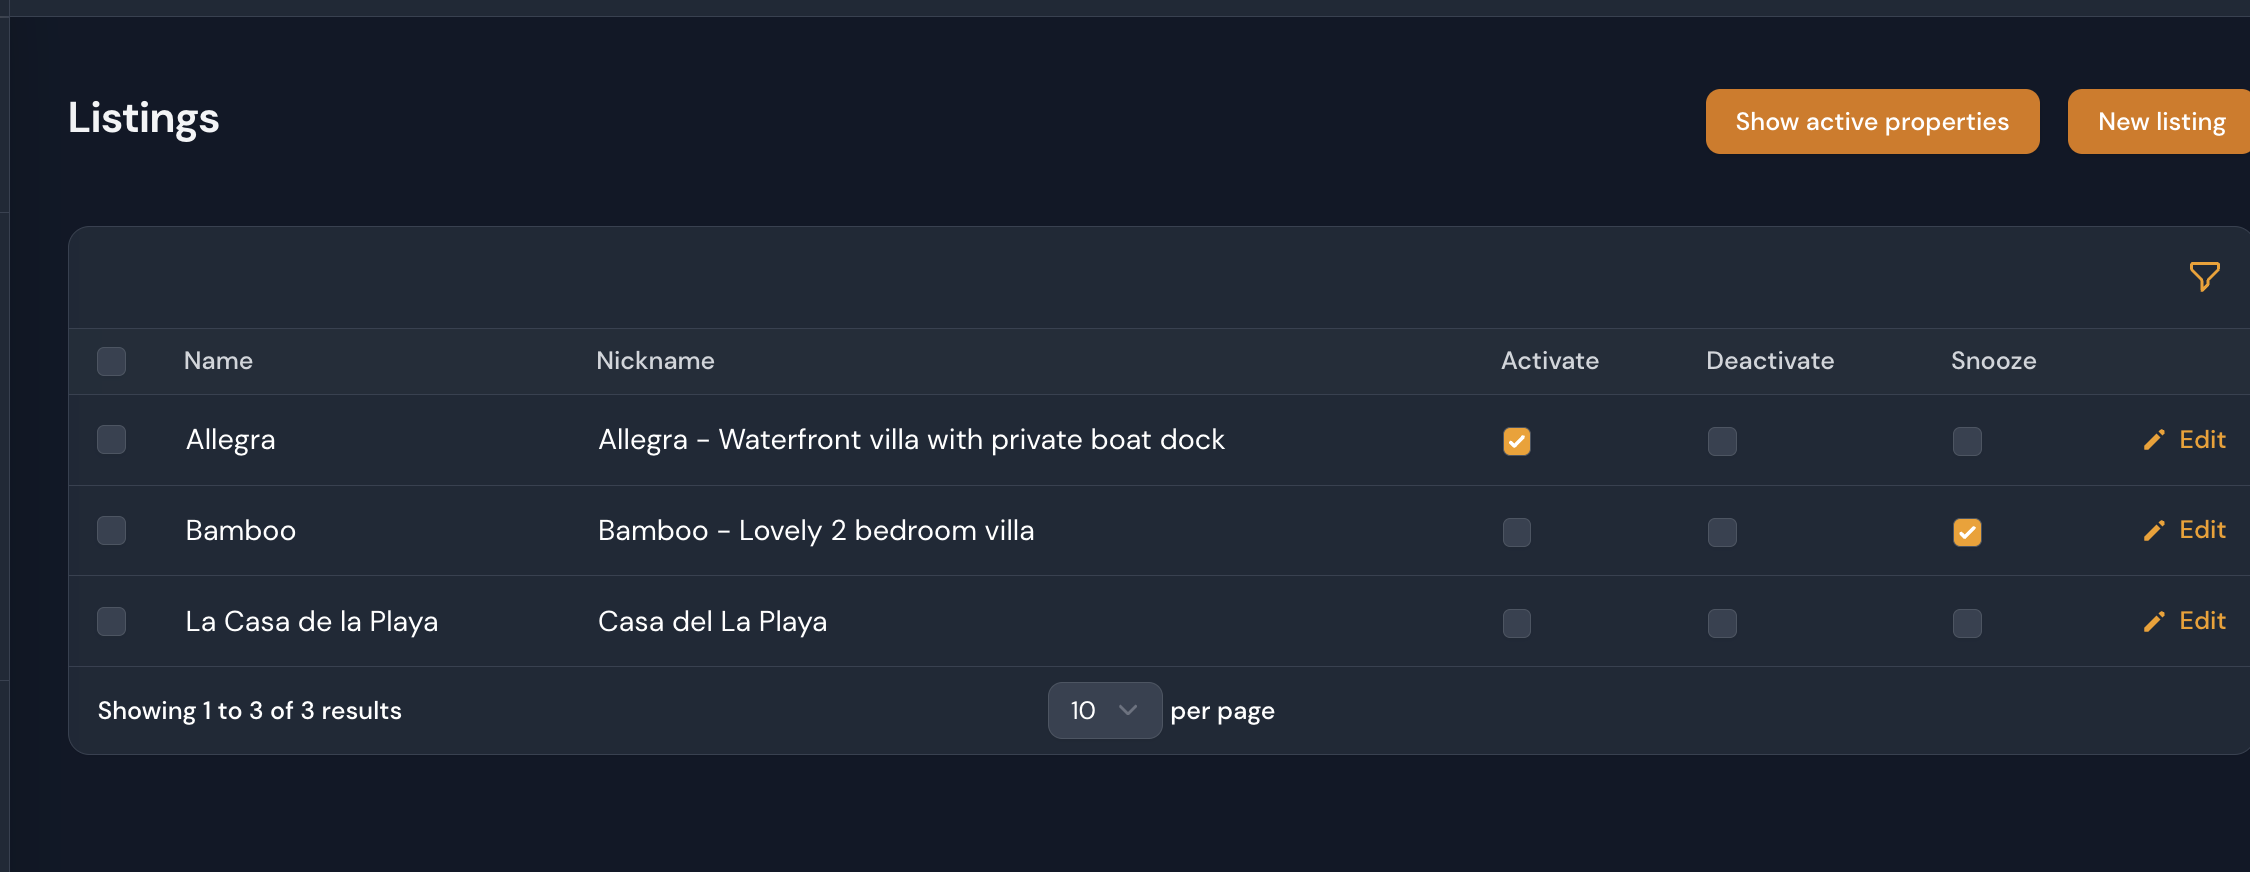Check the Deactivate box for Bamboo
The height and width of the screenshot is (872, 2250).
coord(1721,532)
